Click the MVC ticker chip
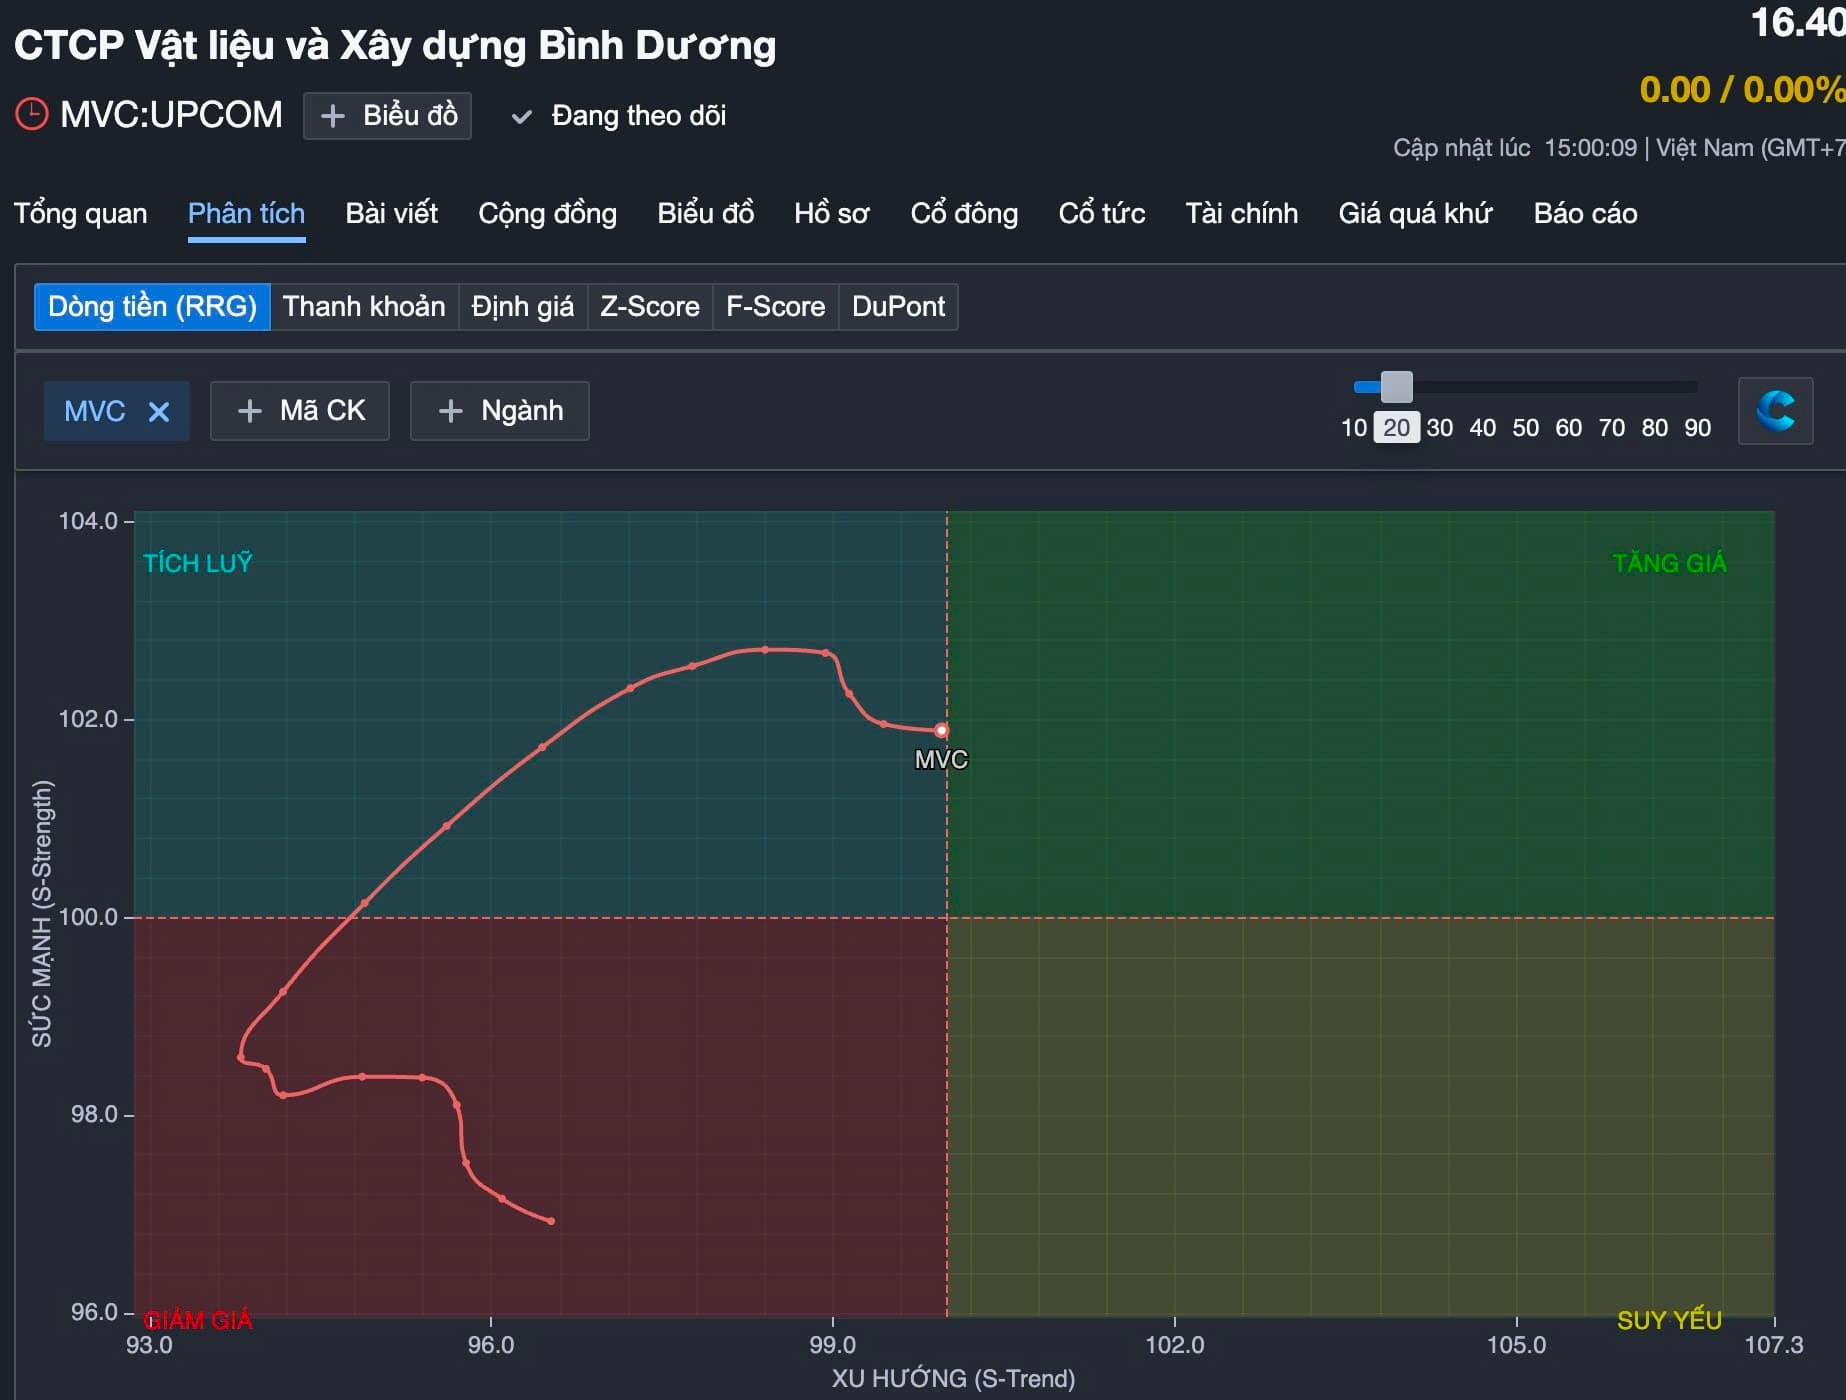 95,411
